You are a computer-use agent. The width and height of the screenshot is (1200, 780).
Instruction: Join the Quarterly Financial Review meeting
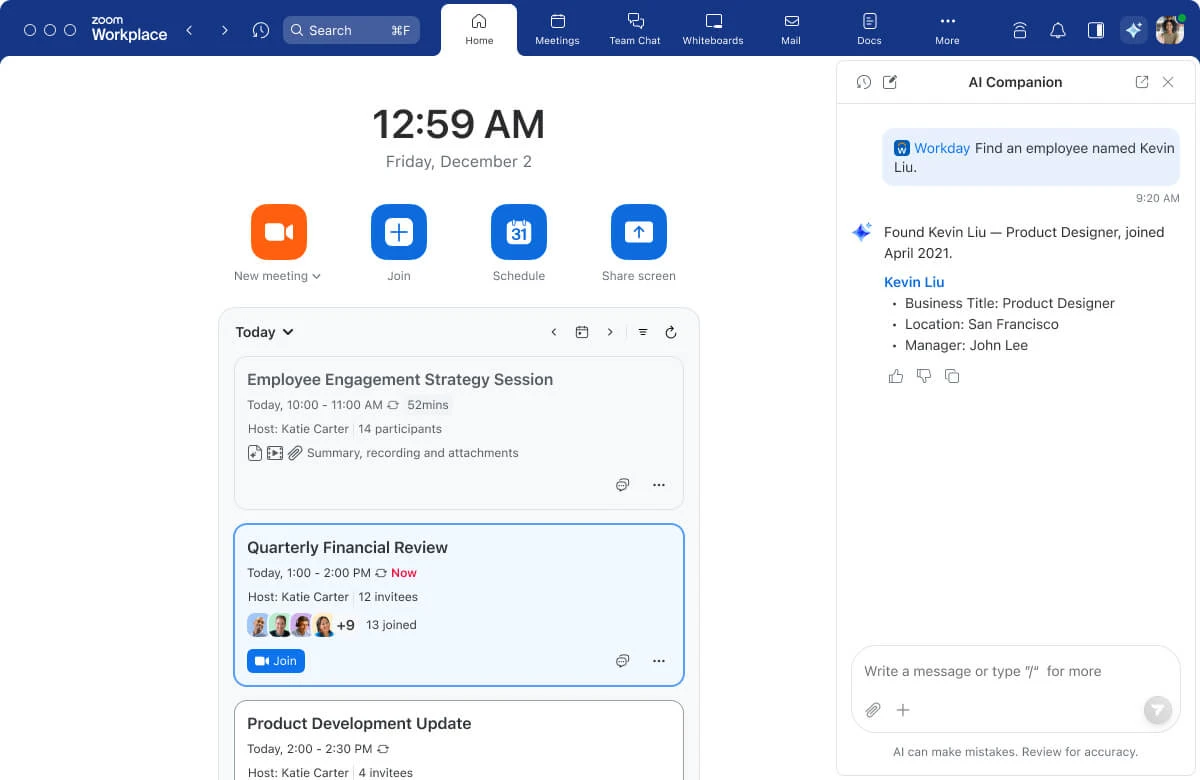[x=276, y=661]
